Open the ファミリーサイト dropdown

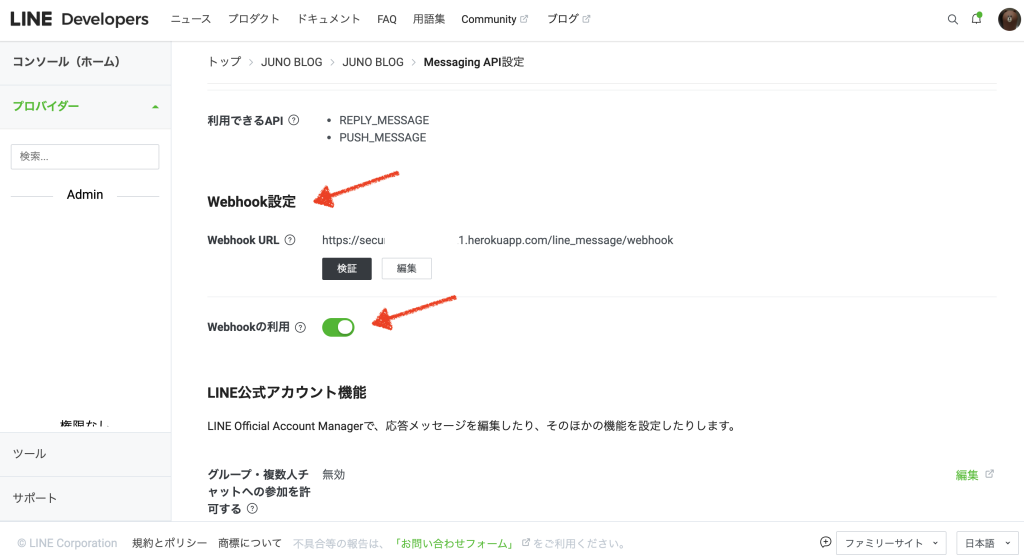coord(891,543)
